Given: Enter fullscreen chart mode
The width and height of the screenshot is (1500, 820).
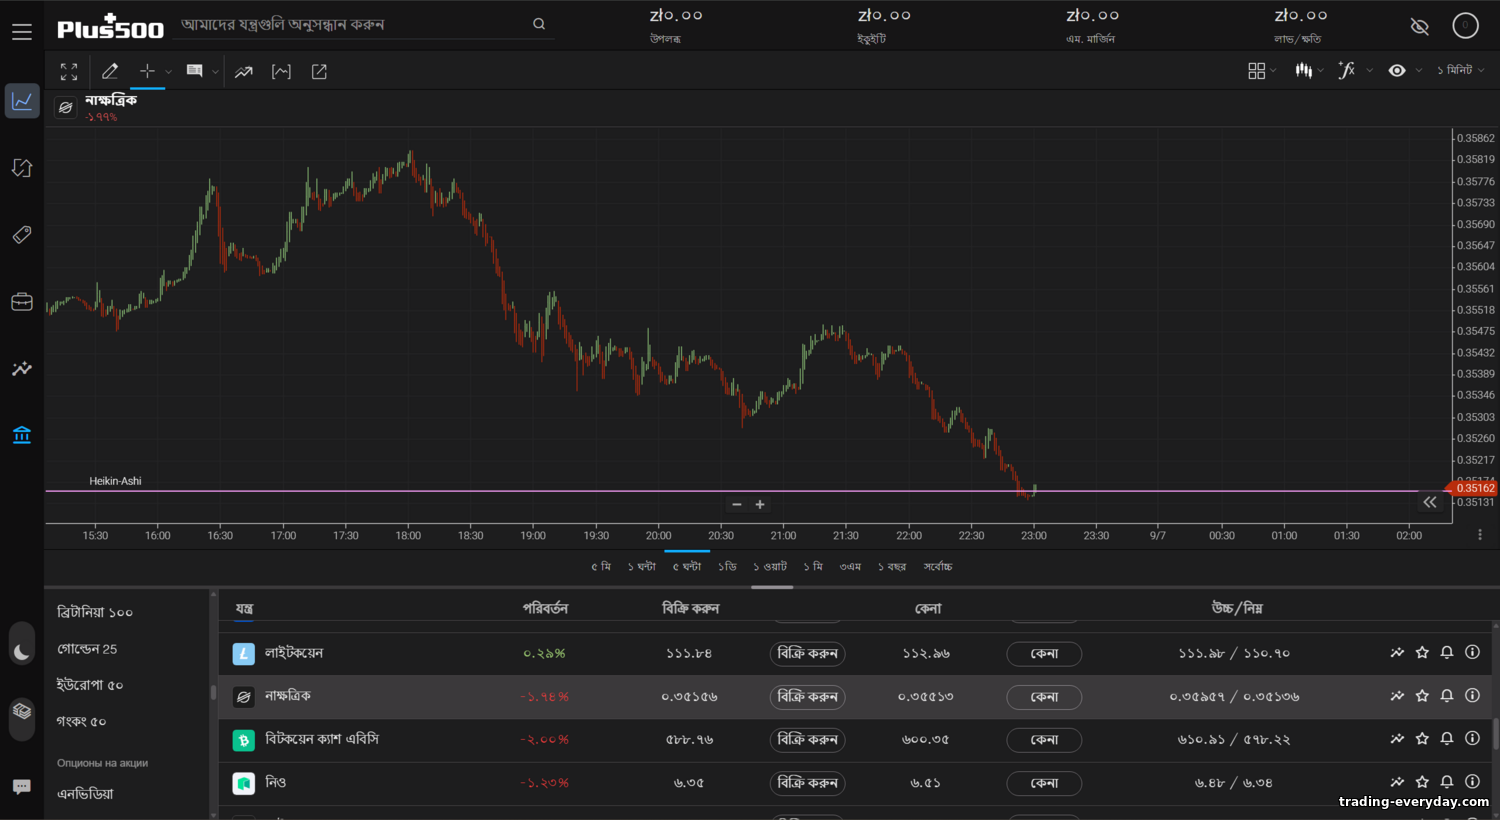Looking at the screenshot, I should point(69,71).
